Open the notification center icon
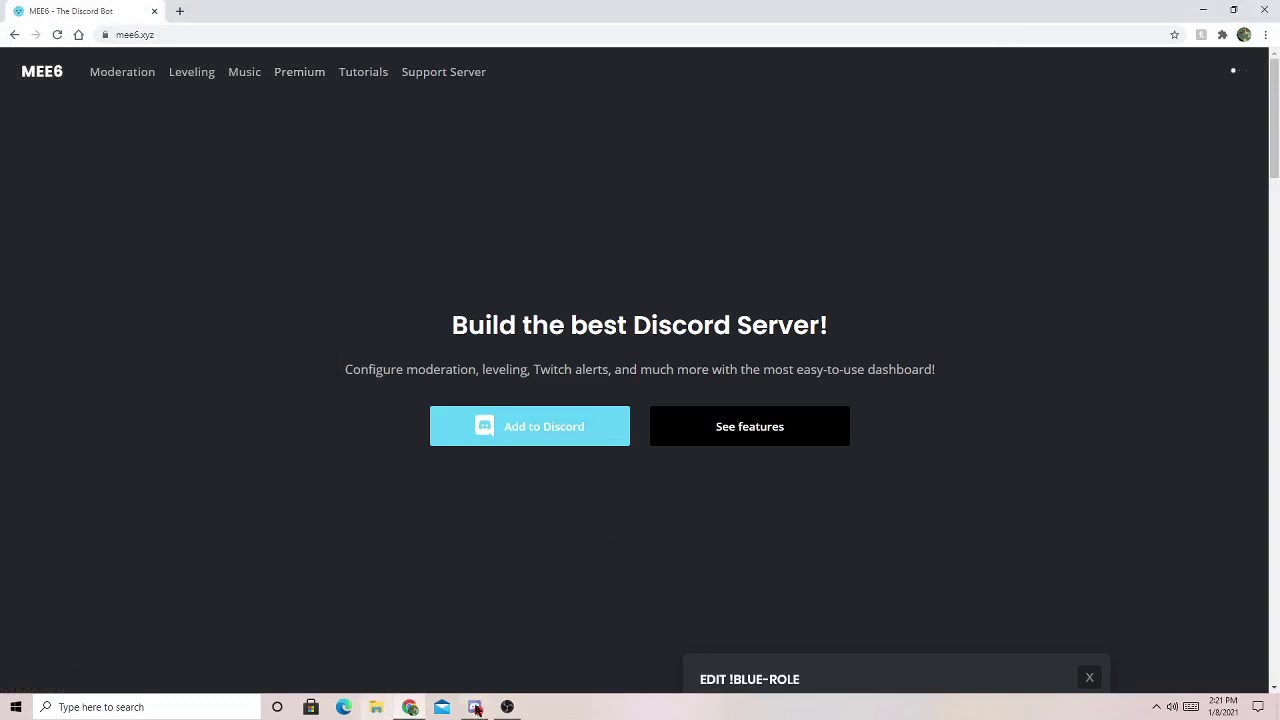1280x720 pixels. [1258, 707]
